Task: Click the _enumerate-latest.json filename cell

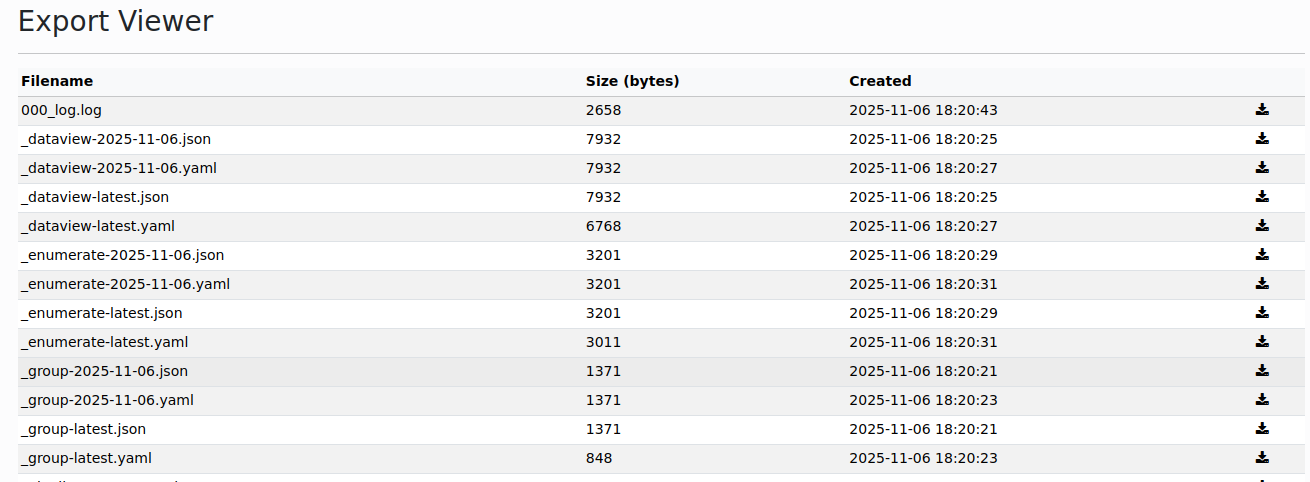Action: pyautogui.click(x=101, y=313)
